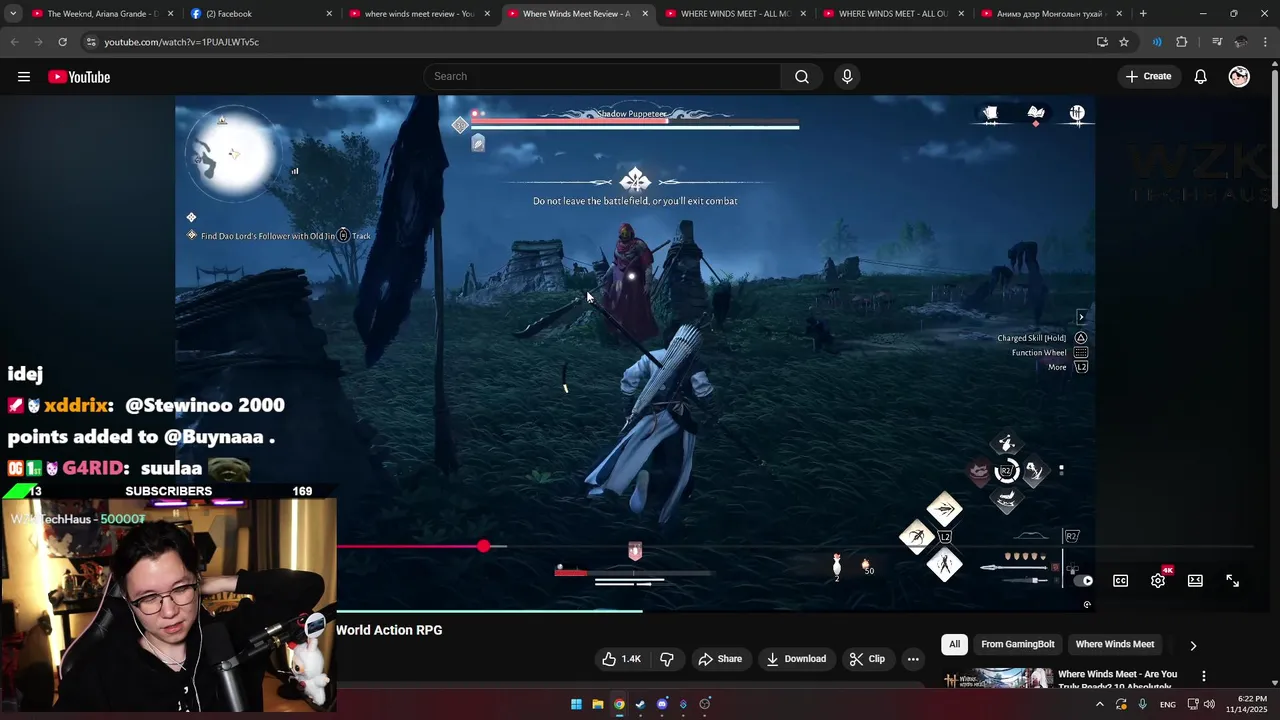Share this video
This screenshot has height=720, width=1280.
coord(720,659)
